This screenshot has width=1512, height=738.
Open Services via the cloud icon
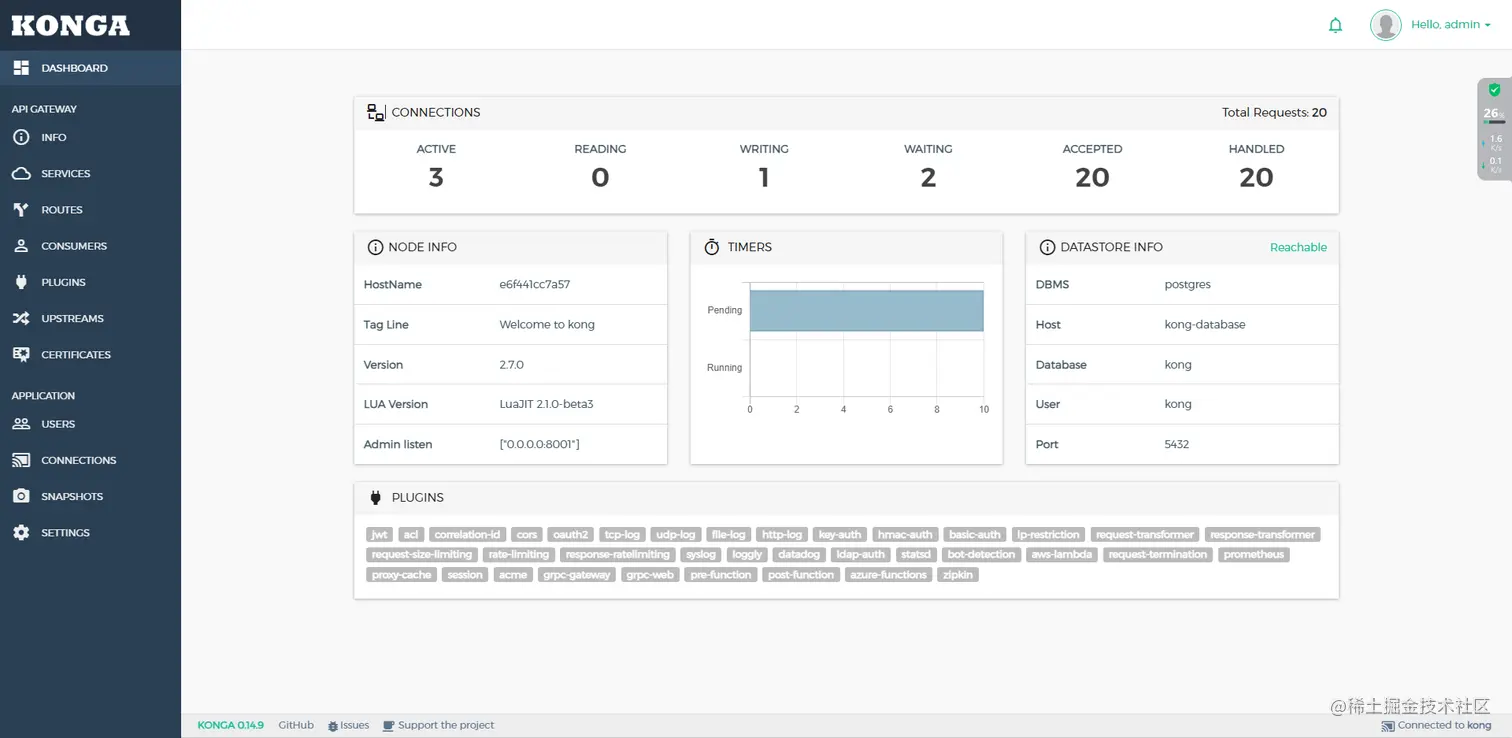pos(21,174)
